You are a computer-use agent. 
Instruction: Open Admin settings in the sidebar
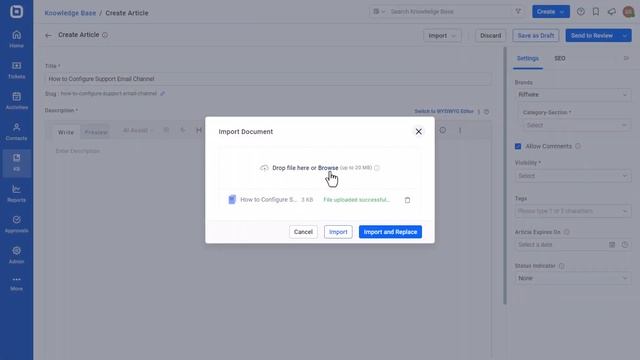tap(16, 255)
